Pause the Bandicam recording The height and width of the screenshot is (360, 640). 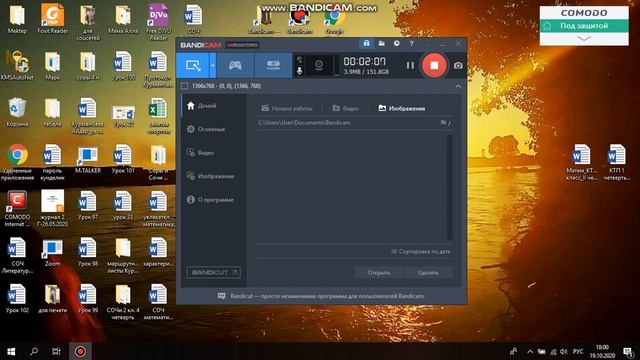410,65
